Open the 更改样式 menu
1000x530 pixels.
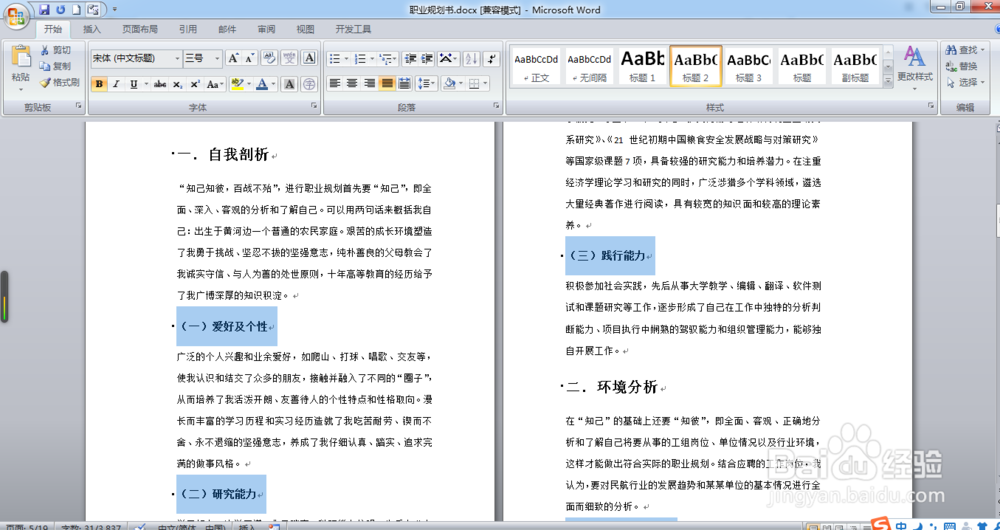pyautogui.click(x=915, y=67)
